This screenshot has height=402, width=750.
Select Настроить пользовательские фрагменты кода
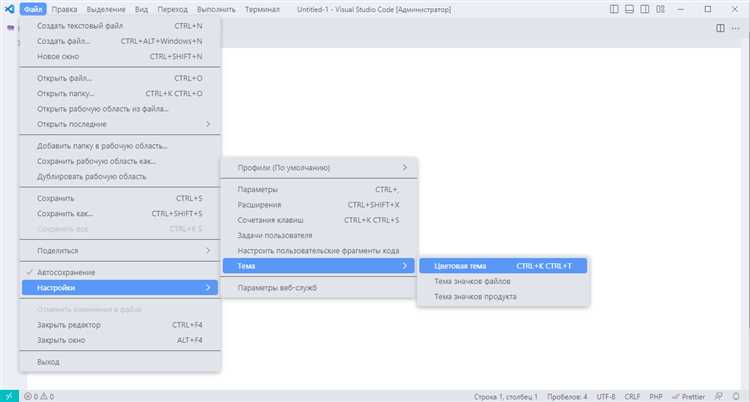point(319,251)
